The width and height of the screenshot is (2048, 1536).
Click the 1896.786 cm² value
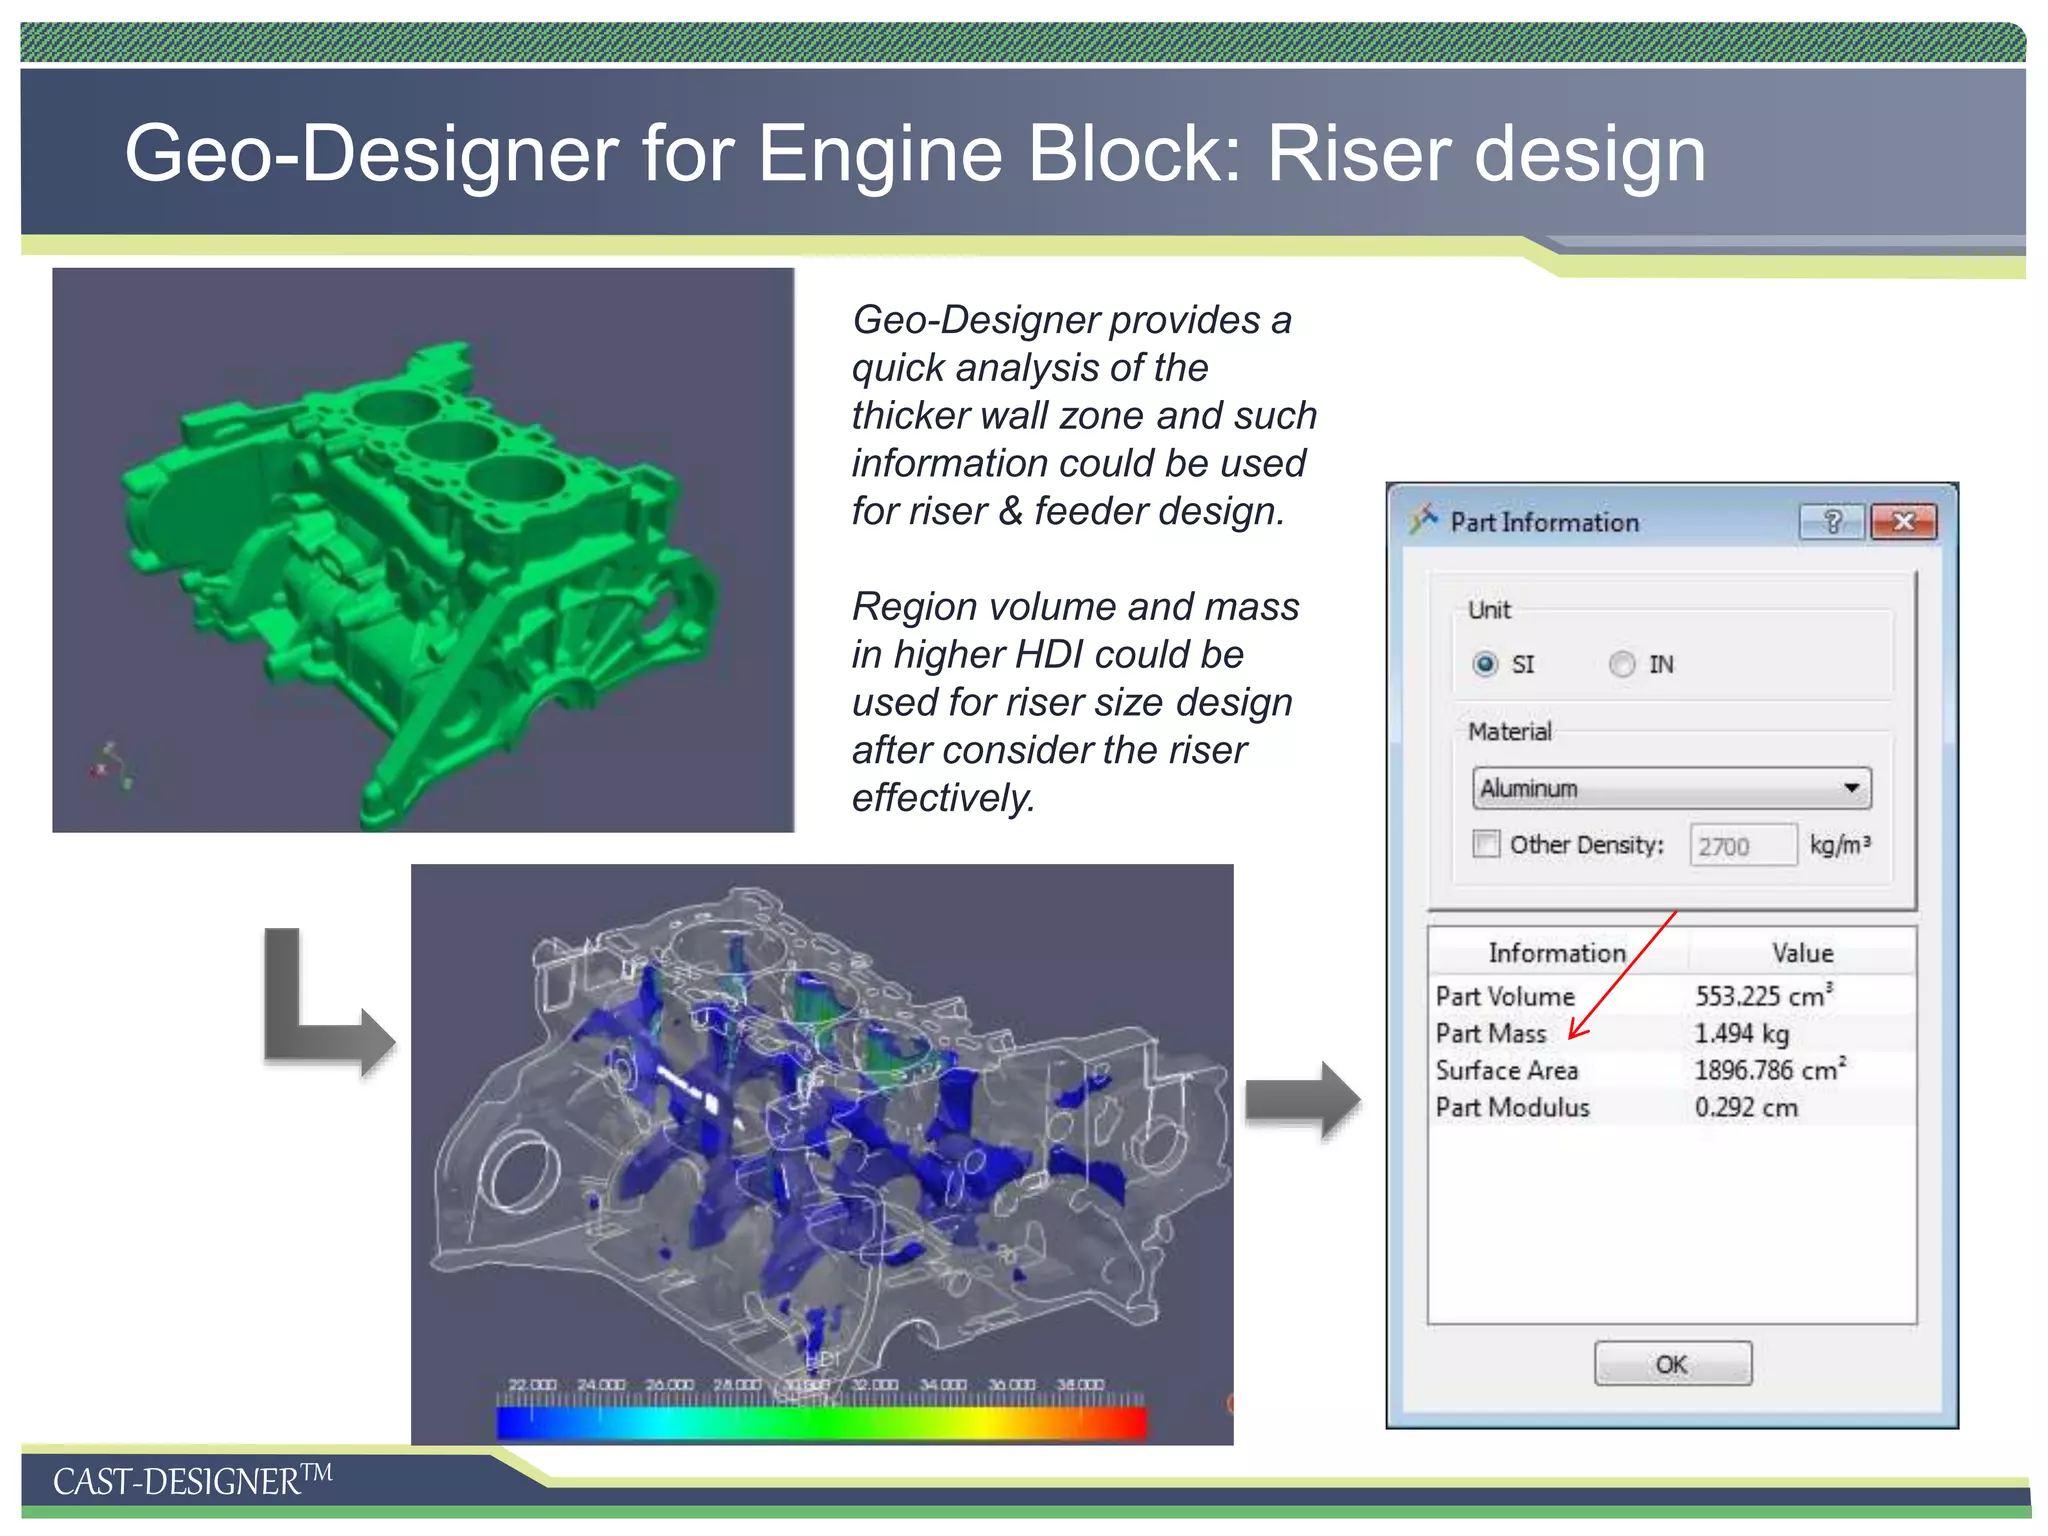point(1770,1069)
